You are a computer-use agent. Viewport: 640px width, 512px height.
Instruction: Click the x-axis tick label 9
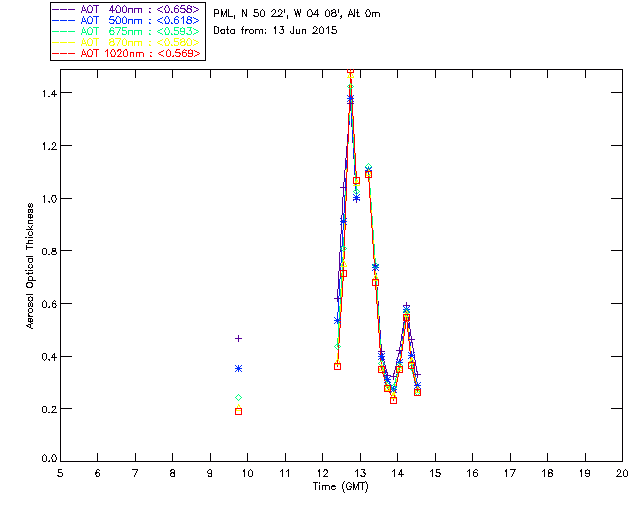click(210, 474)
